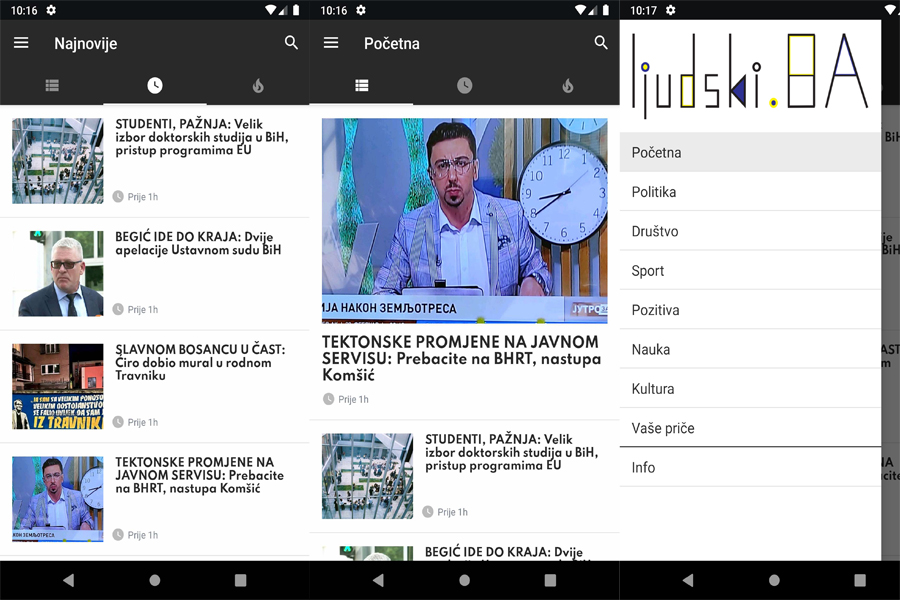Open the 'Pozitiva' section in the drawer

pyautogui.click(x=750, y=310)
